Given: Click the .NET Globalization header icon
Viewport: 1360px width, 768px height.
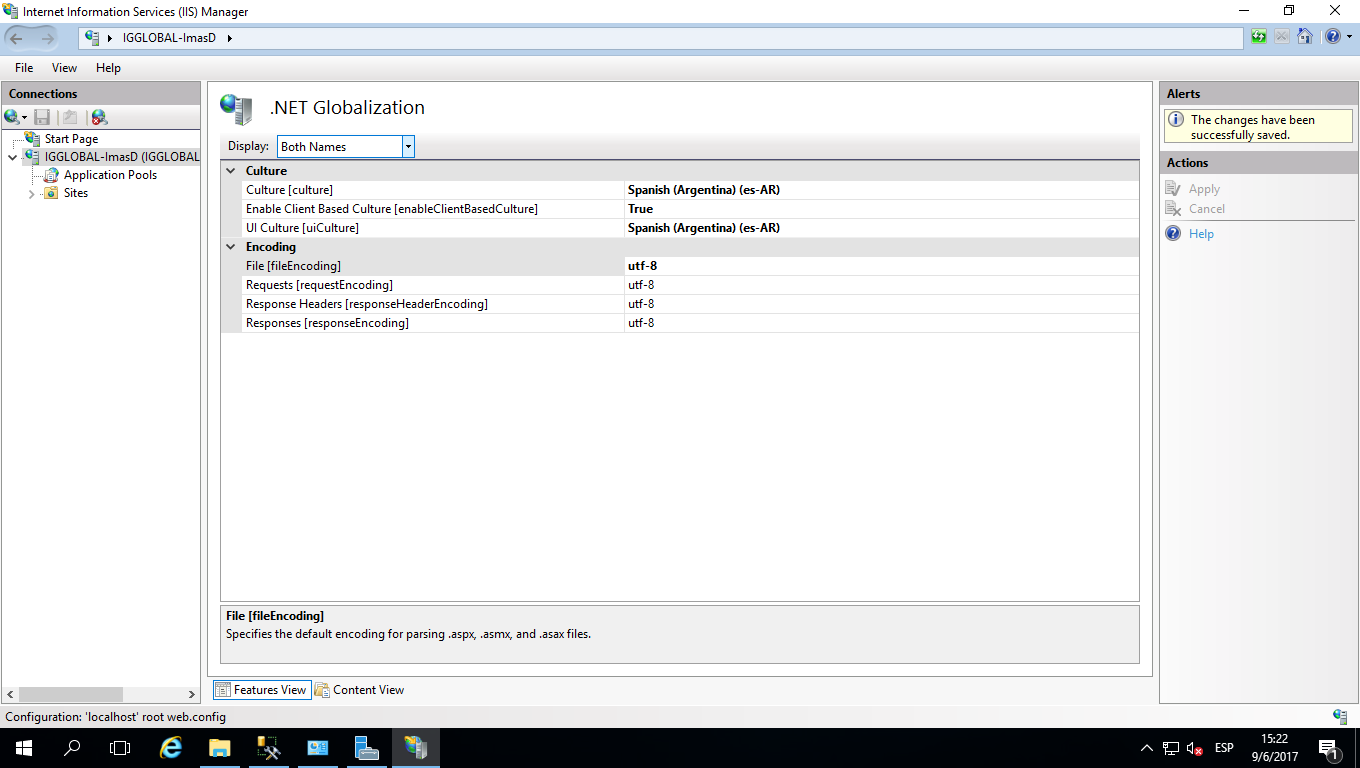Looking at the screenshot, I should point(236,108).
